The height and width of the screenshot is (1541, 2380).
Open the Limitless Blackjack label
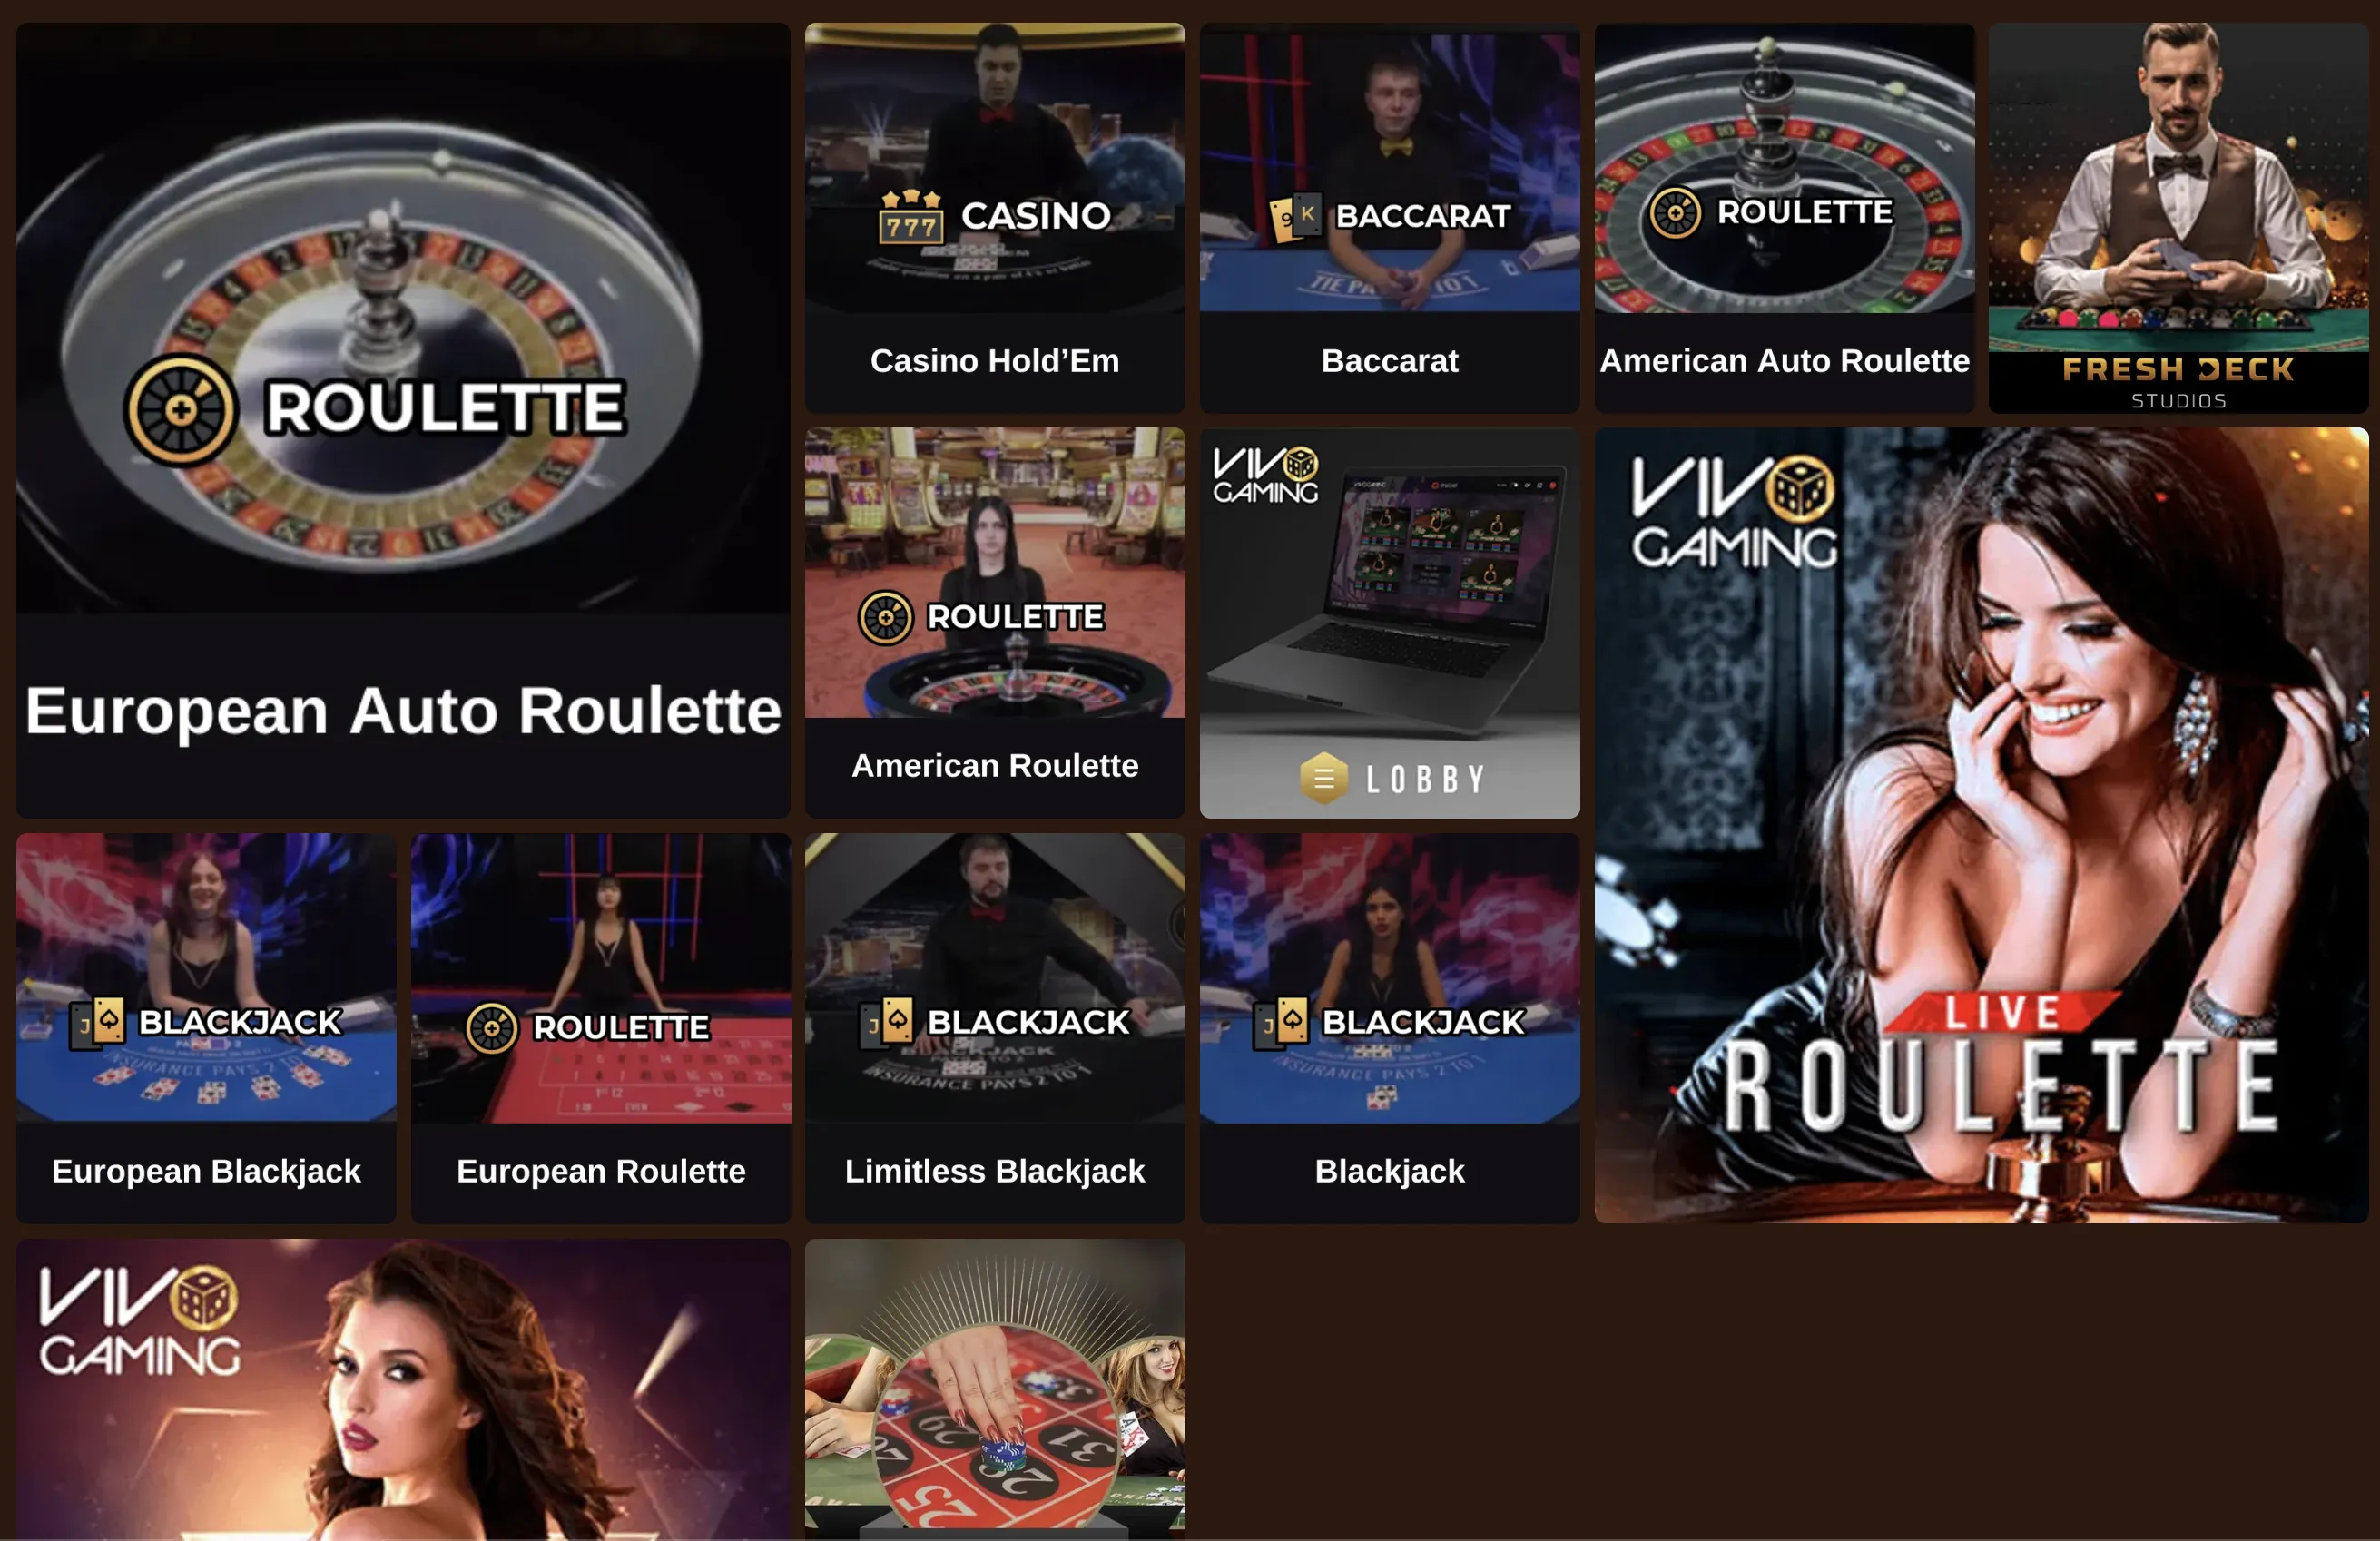tap(995, 1171)
